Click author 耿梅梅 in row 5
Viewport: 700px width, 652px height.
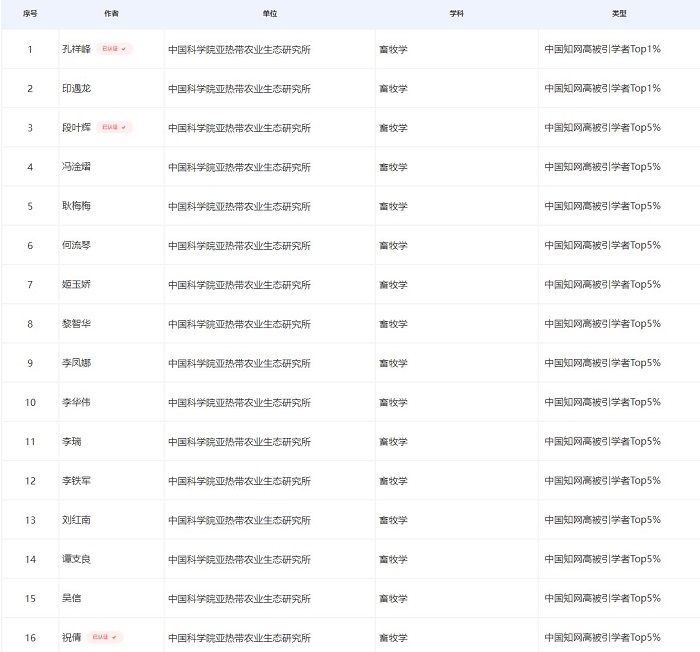(76, 206)
